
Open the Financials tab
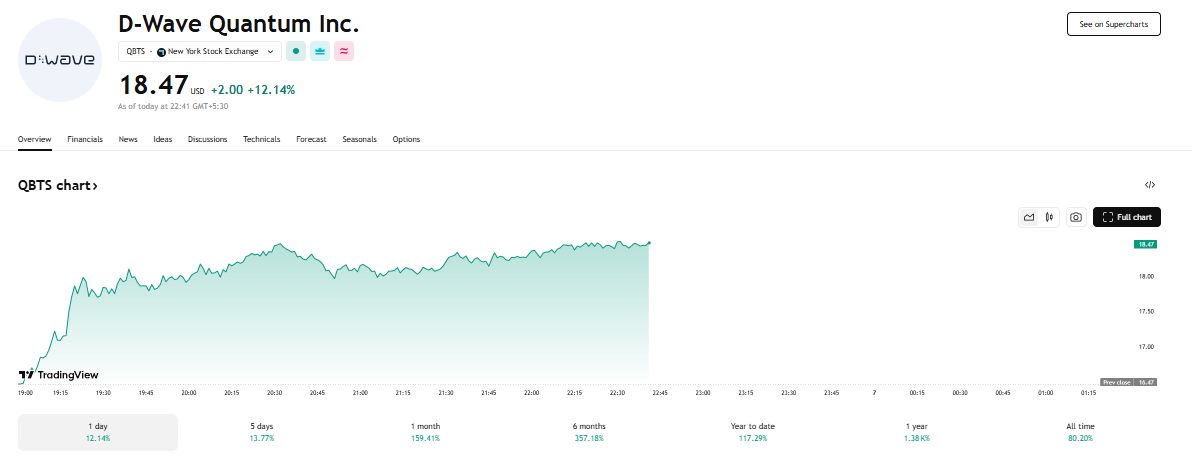click(x=85, y=139)
